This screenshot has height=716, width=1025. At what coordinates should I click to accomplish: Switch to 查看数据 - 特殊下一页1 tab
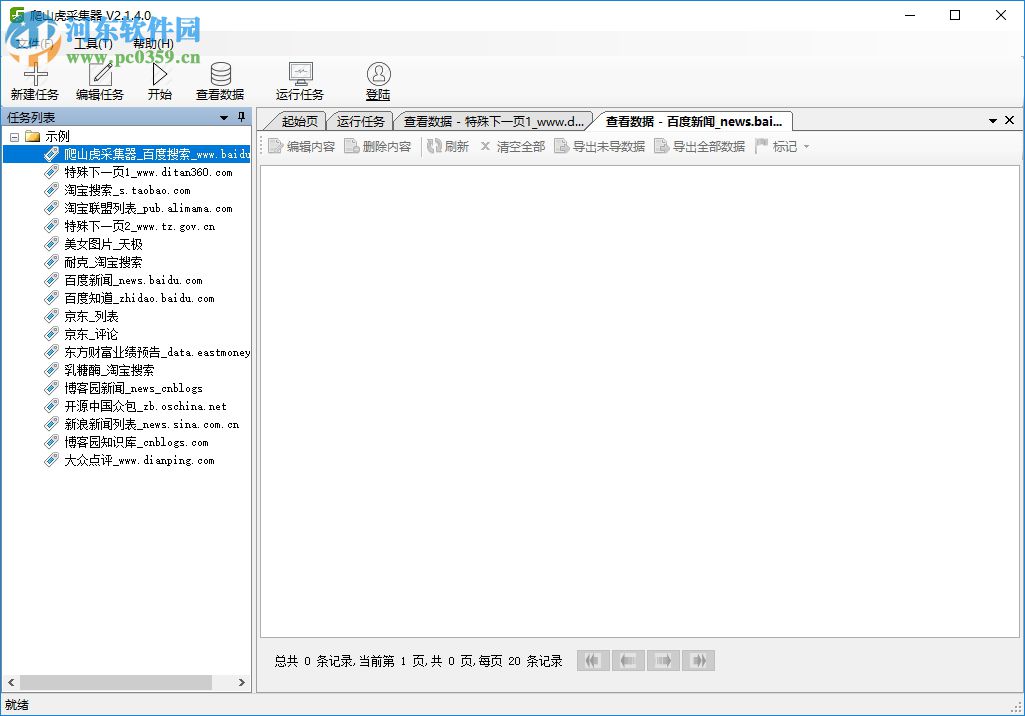click(x=494, y=122)
